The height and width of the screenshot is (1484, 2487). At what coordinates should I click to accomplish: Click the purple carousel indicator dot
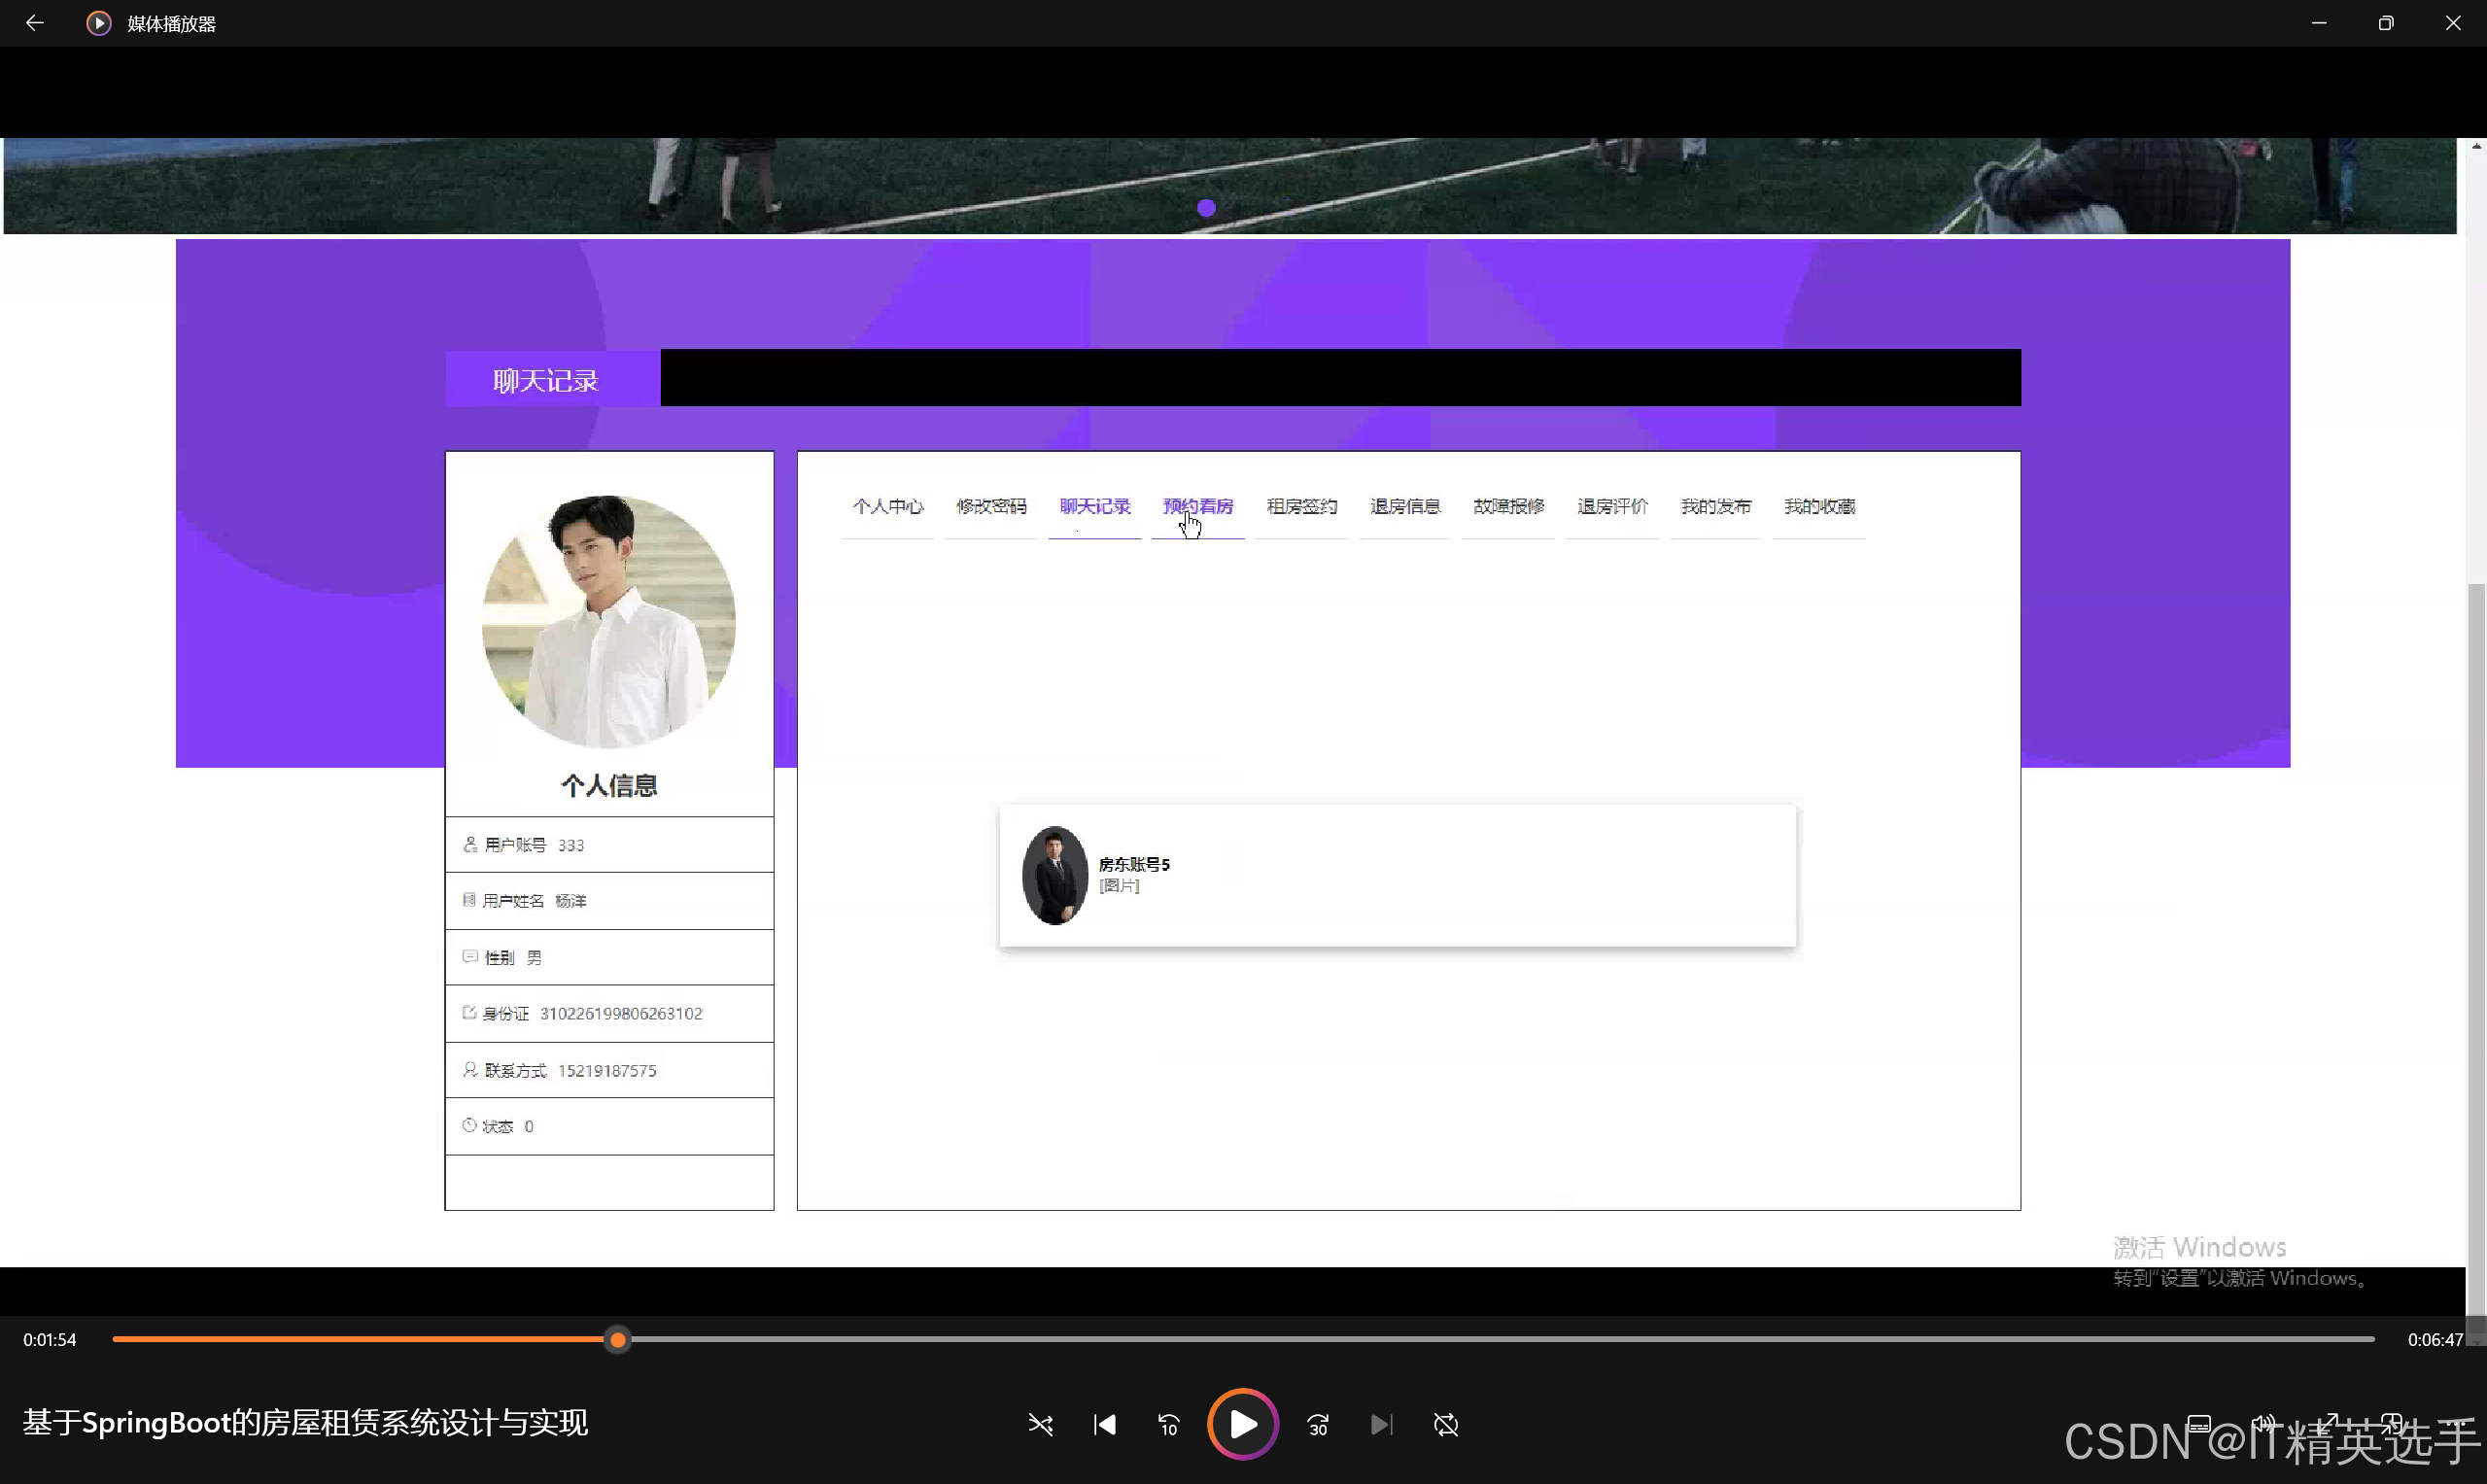pos(1206,208)
